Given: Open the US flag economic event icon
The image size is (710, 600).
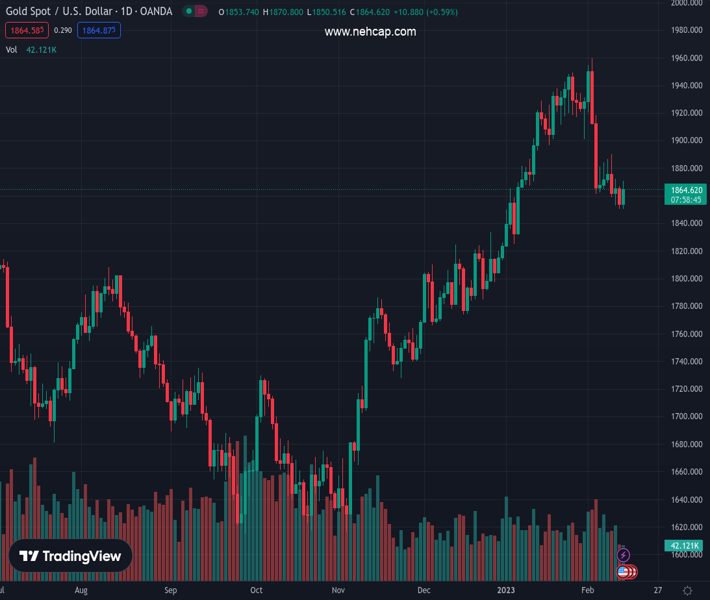Looking at the screenshot, I should 623,571.
